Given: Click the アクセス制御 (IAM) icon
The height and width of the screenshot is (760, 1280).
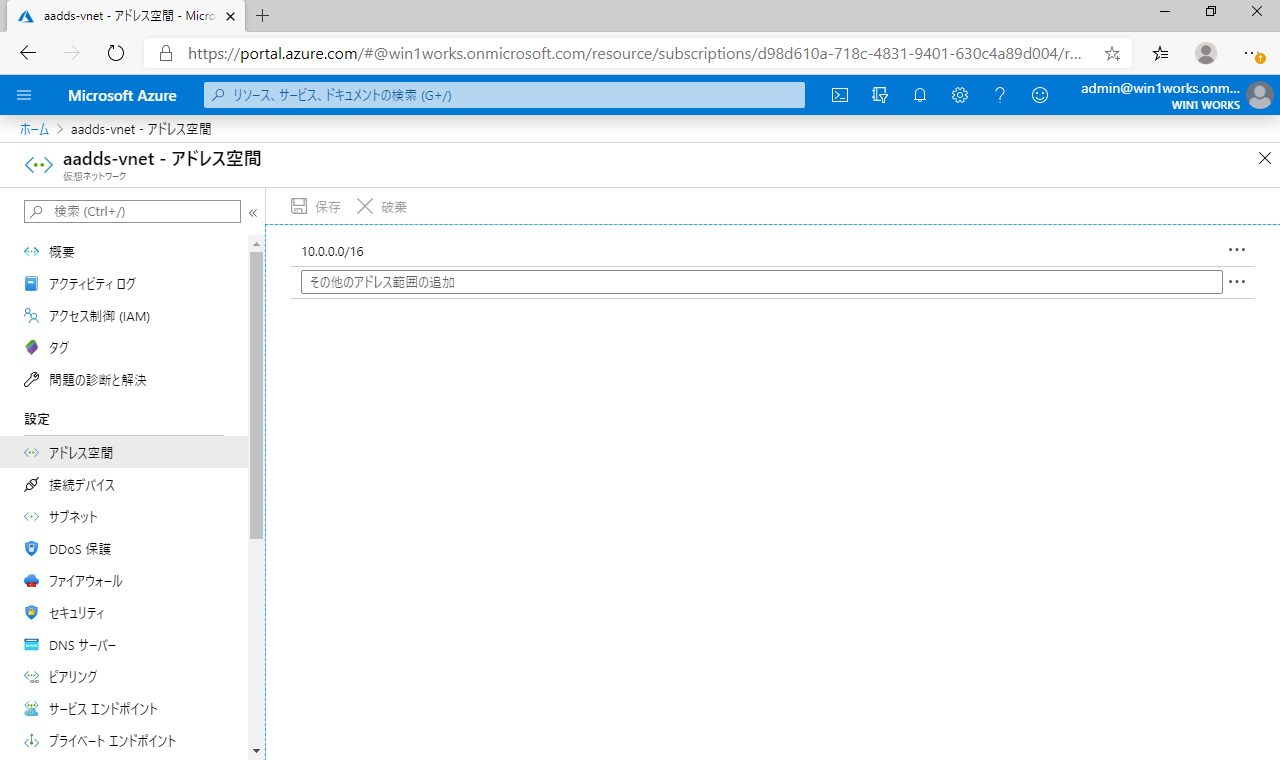Looking at the screenshot, I should [x=32, y=316].
